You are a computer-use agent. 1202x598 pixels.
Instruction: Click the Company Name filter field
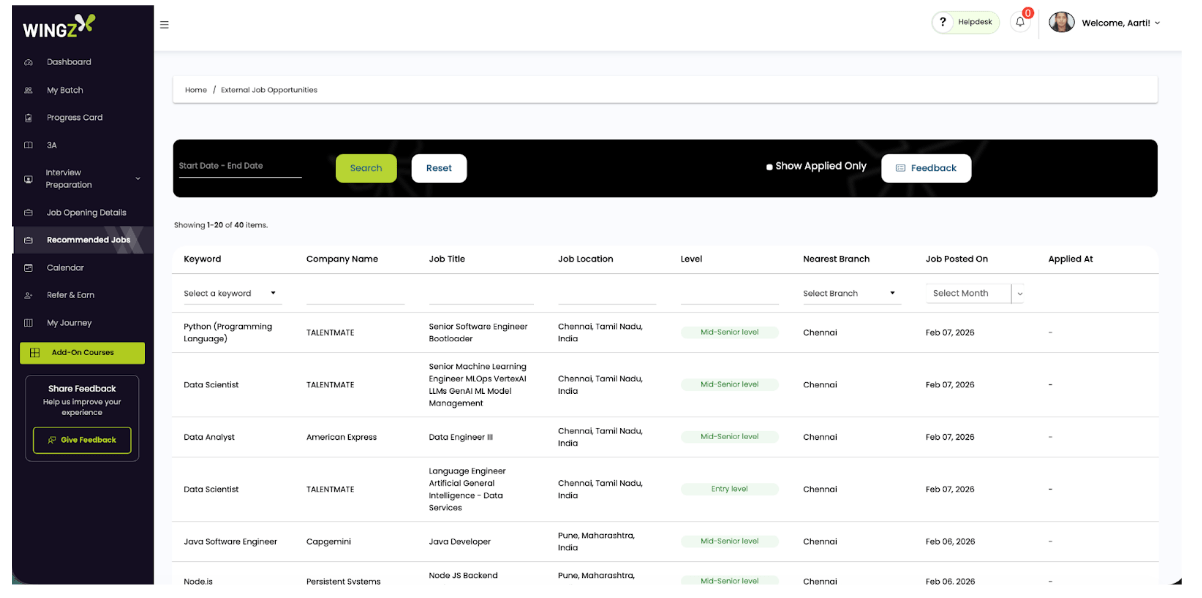355,293
